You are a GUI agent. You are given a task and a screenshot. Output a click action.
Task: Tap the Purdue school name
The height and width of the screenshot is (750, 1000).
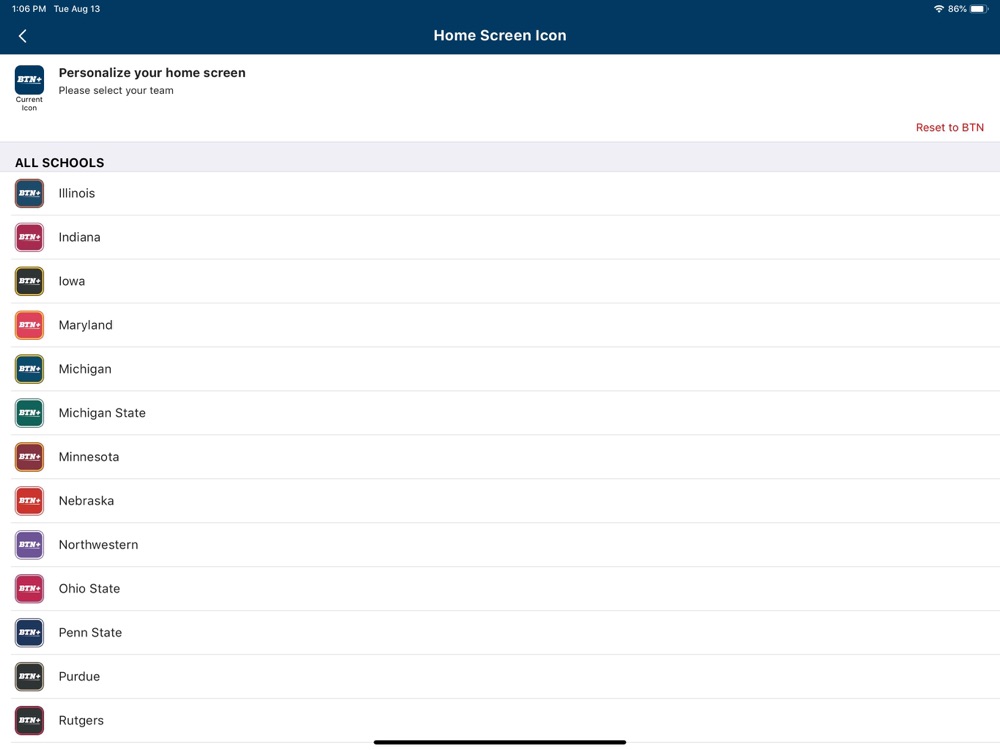pyautogui.click(x=79, y=677)
